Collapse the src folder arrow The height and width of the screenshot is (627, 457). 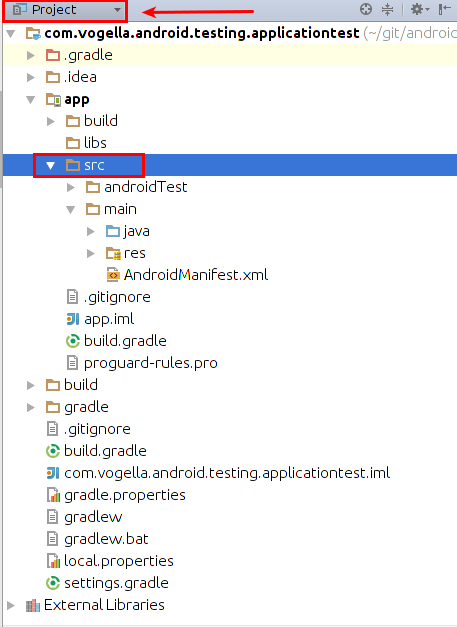50,165
